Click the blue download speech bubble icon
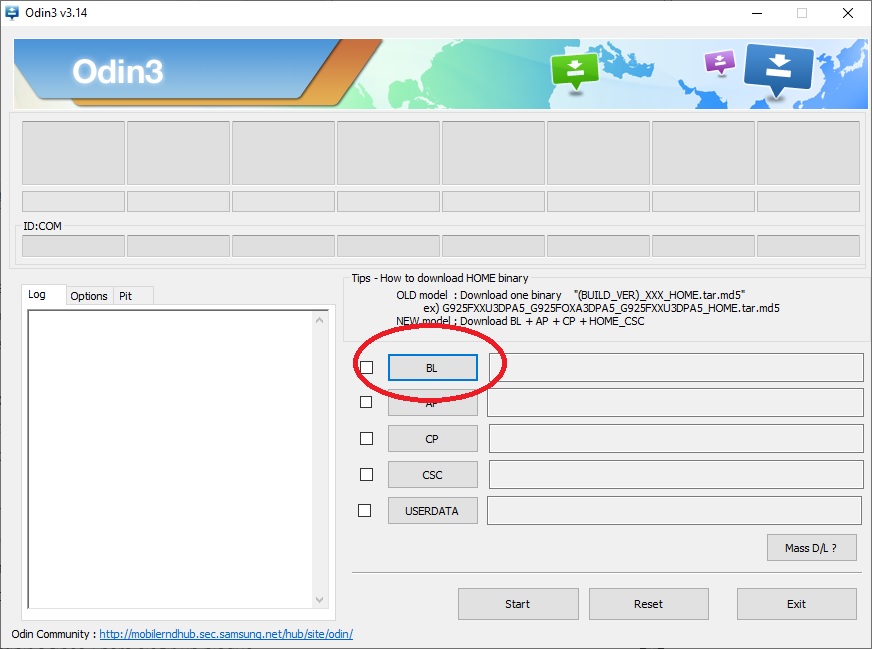Image resolution: width=872 pixels, height=649 pixels. coord(779,70)
